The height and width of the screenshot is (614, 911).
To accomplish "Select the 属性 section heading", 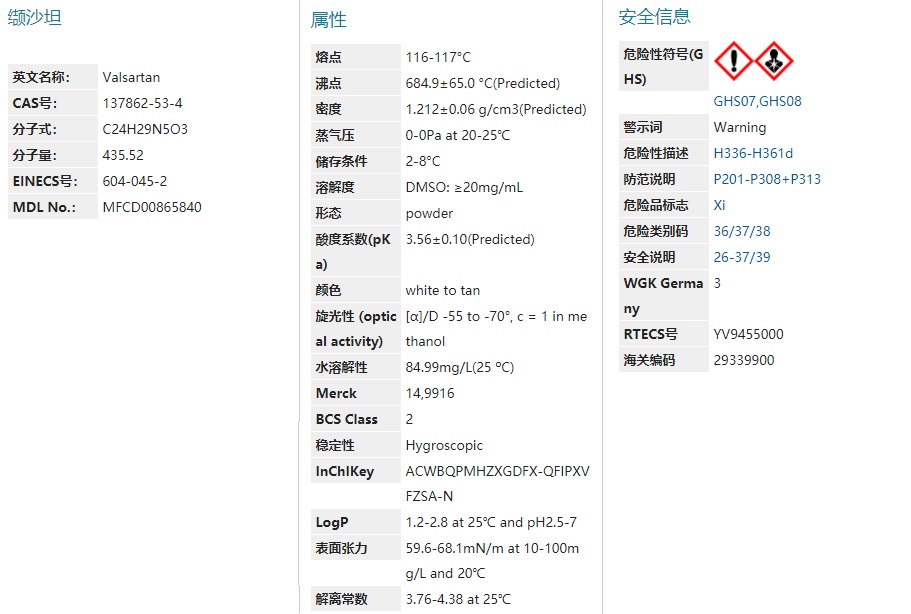I will click(x=328, y=20).
